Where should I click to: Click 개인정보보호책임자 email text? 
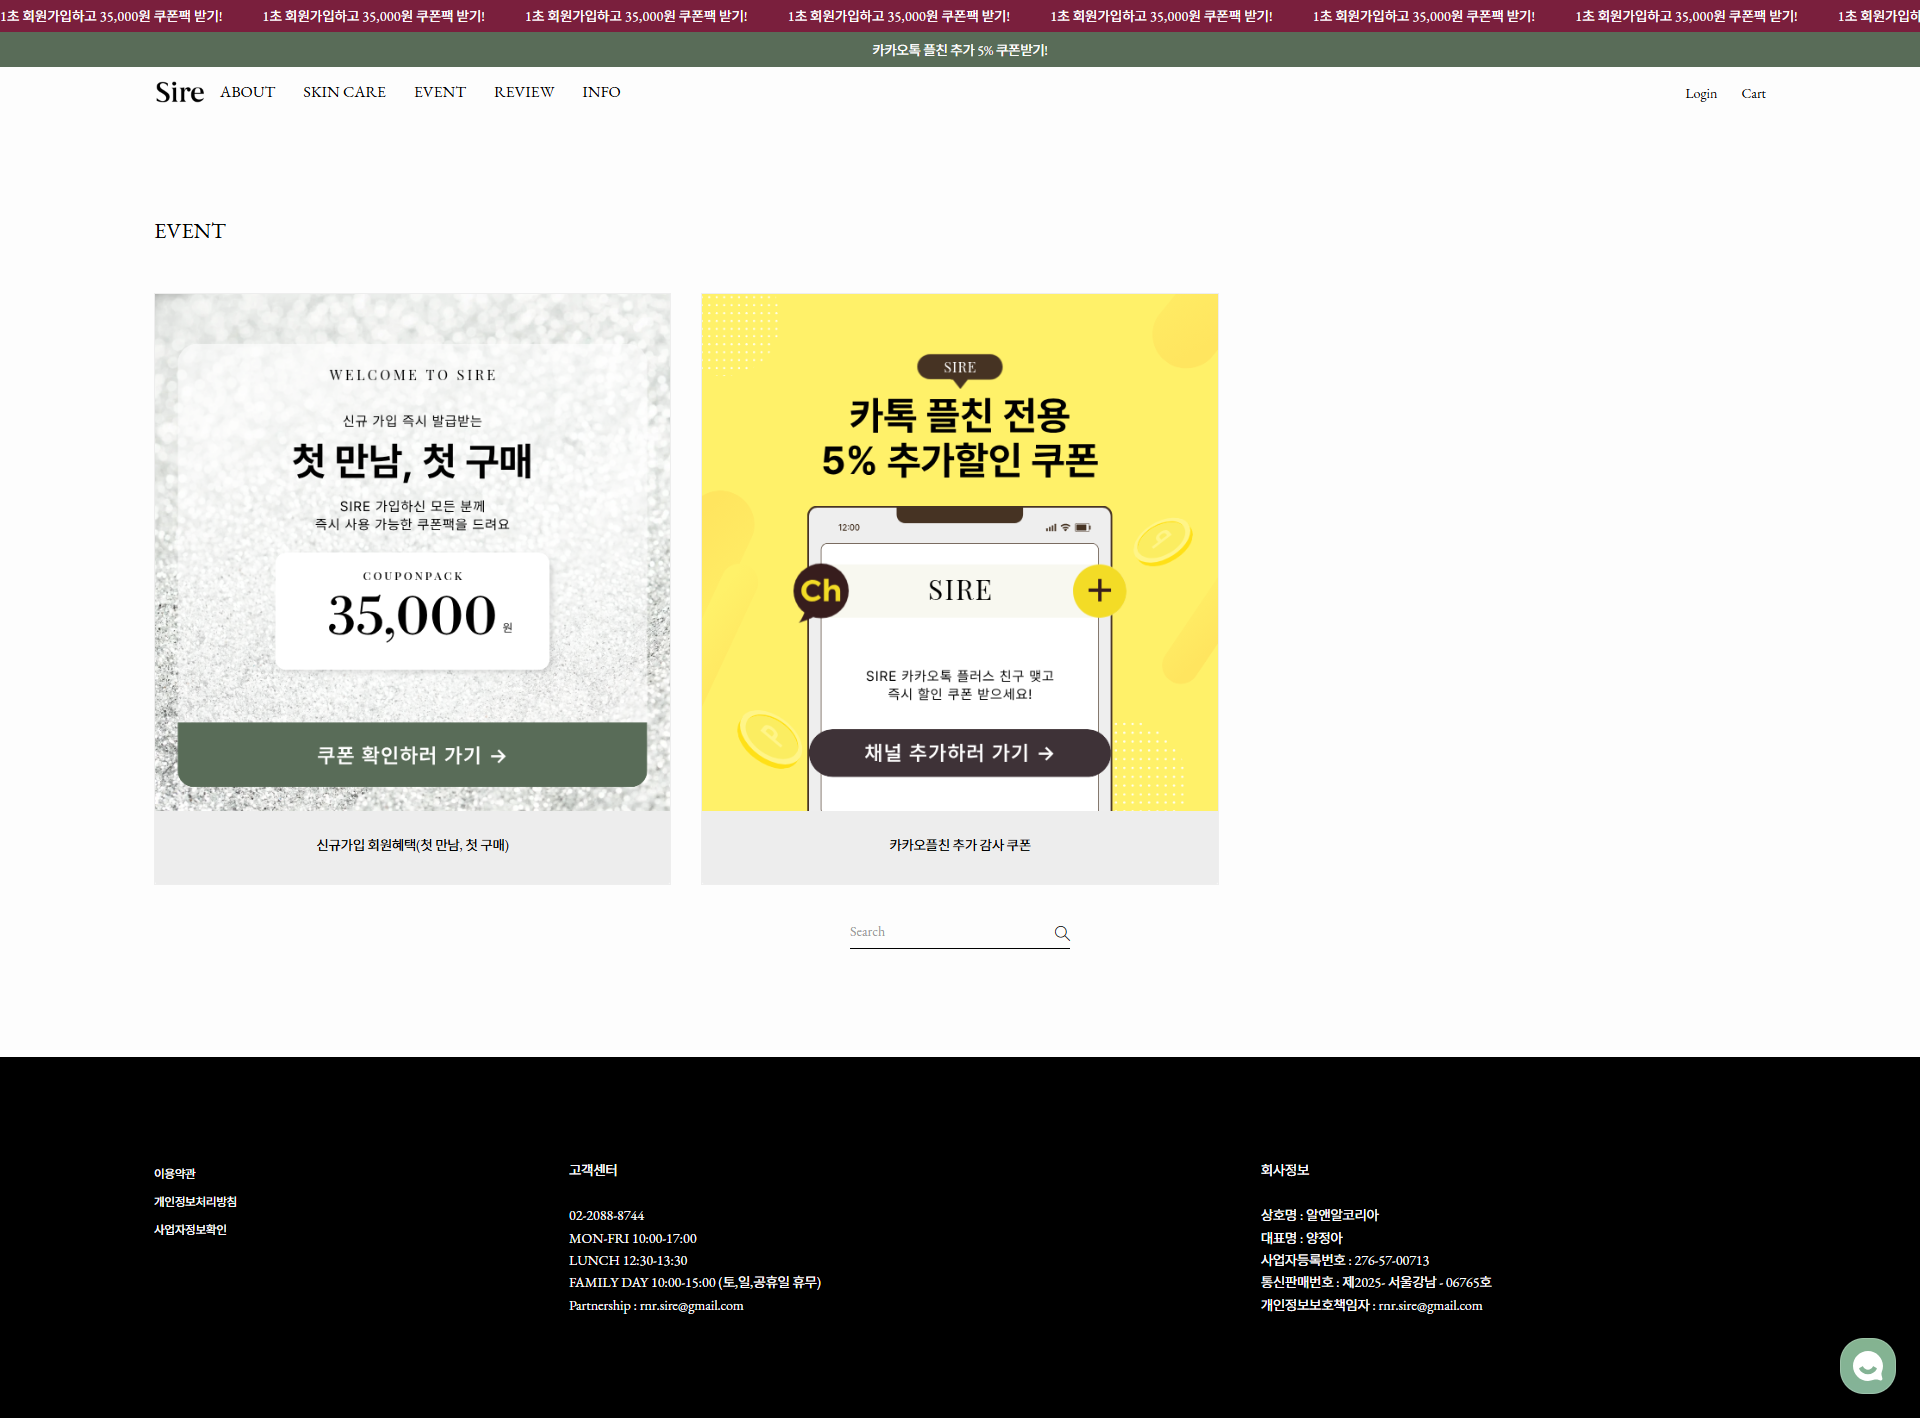pyautogui.click(x=1372, y=1306)
